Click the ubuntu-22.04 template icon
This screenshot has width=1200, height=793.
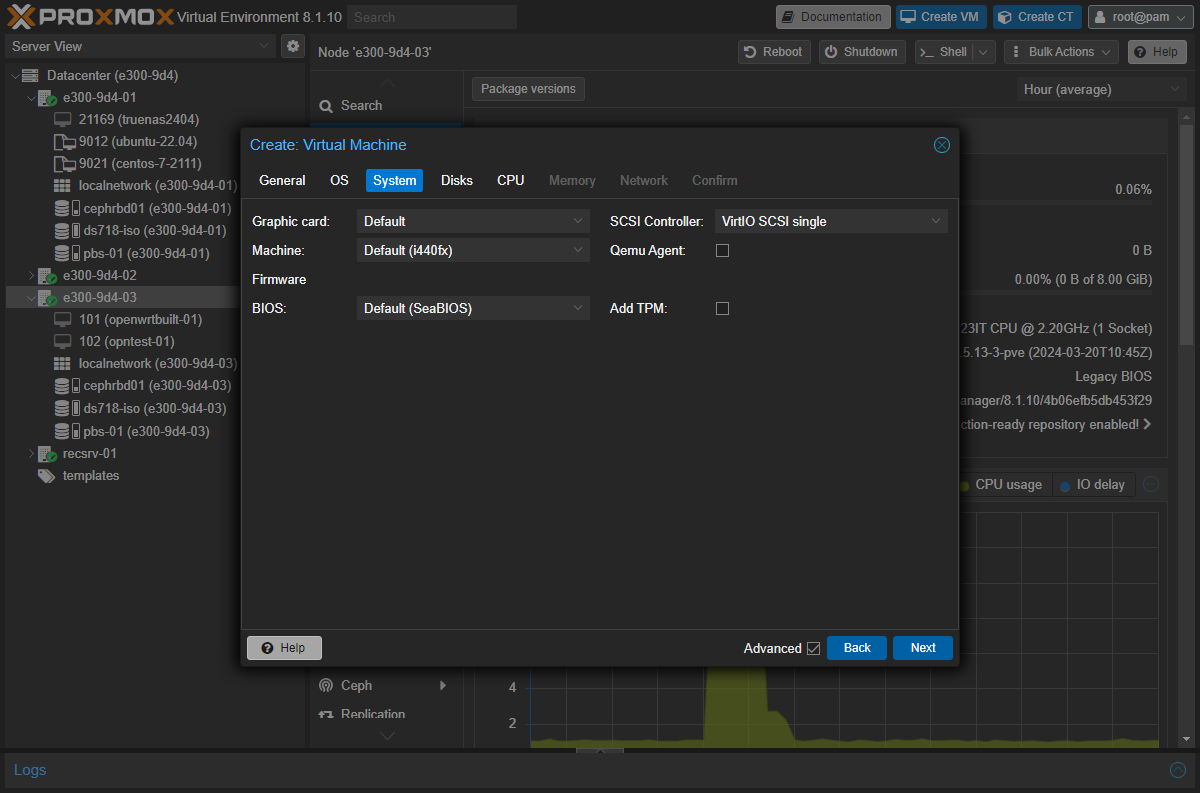[x=63, y=142]
